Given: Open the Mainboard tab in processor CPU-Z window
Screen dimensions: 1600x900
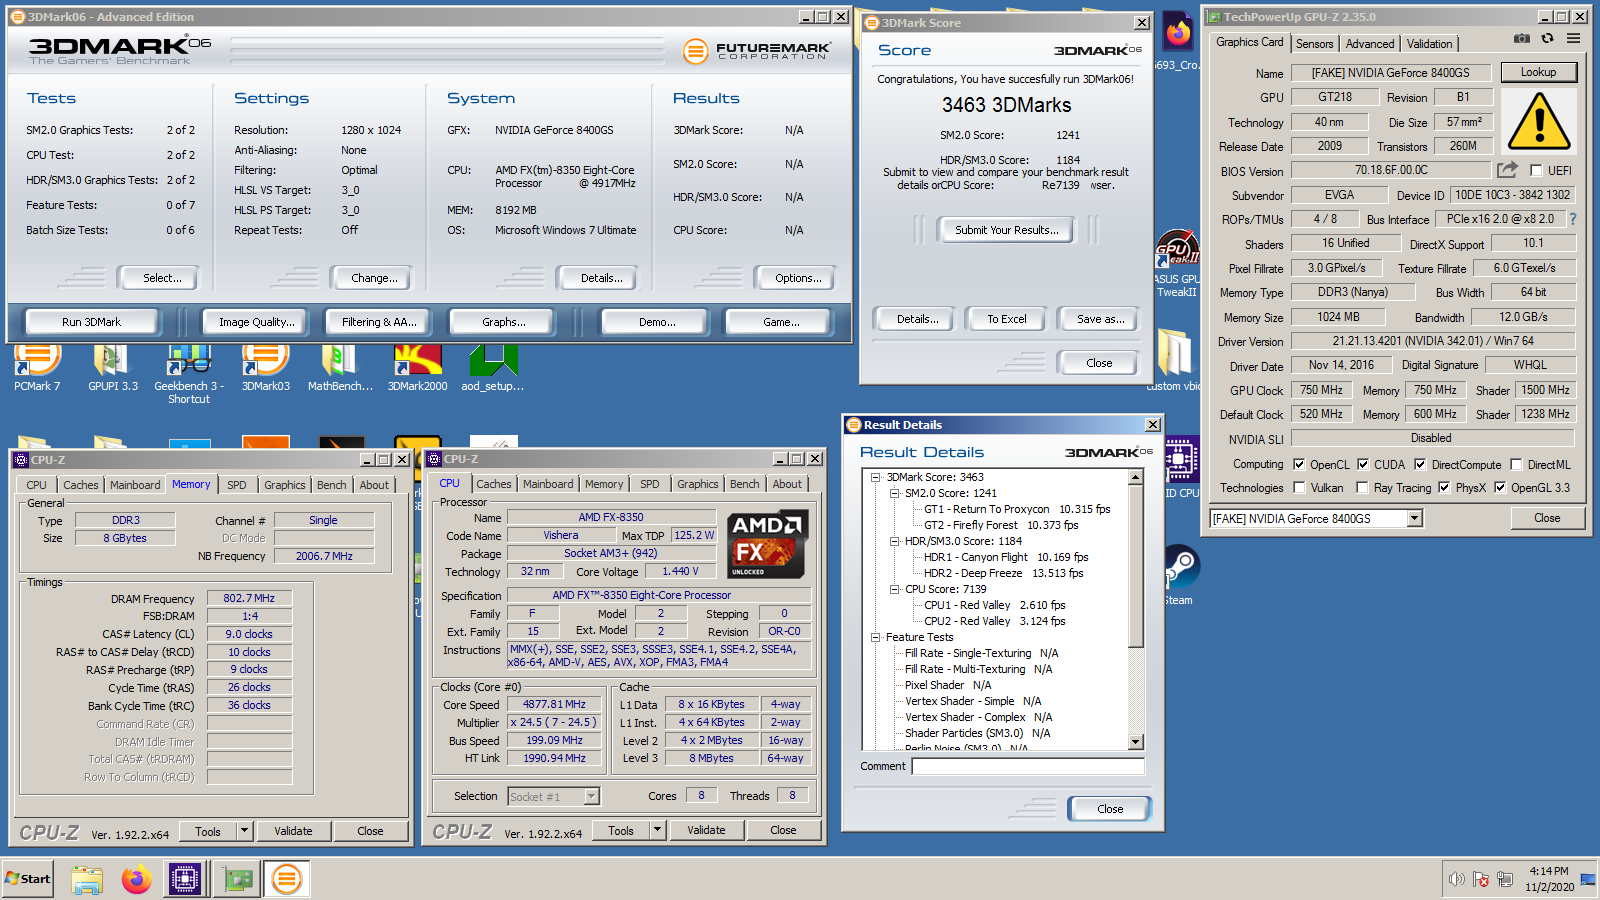Looking at the screenshot, I should (x=548, y=484).
